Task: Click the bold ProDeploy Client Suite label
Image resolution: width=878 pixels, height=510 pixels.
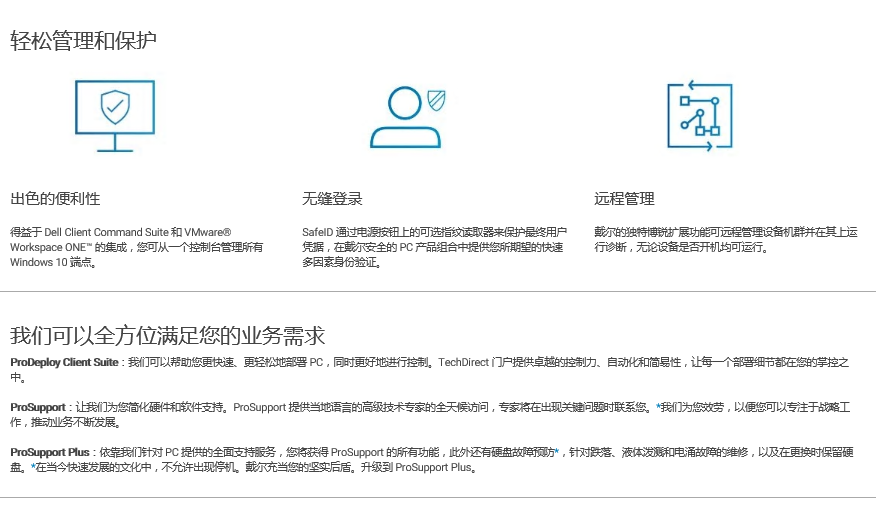Action: (64, 362)
